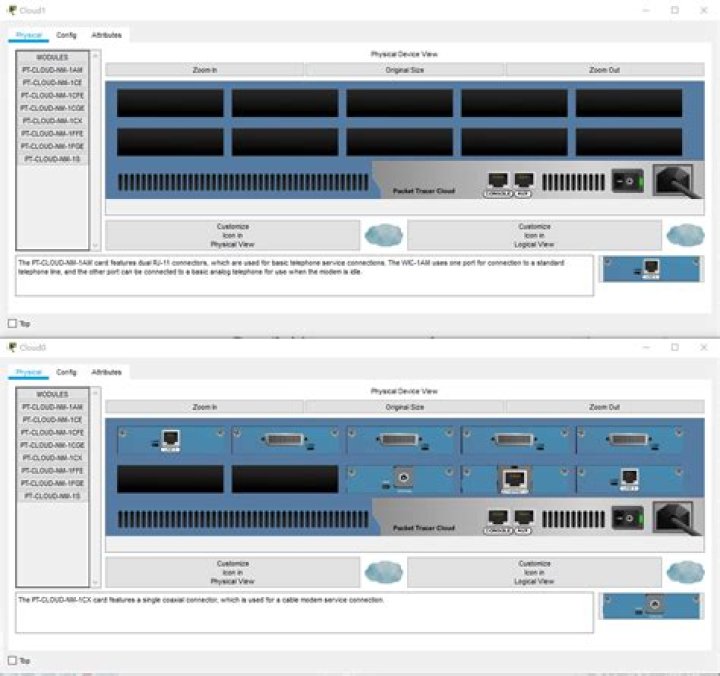Screen dimensions: 720x676
Task: Click Original Size in Cloud0 window
Action: [x=405, y=407]
